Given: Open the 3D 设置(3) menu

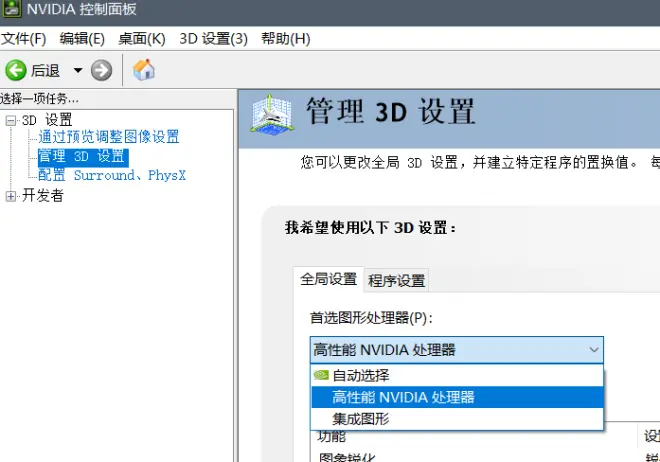Looking at the screenshot, I should (213, 39).
